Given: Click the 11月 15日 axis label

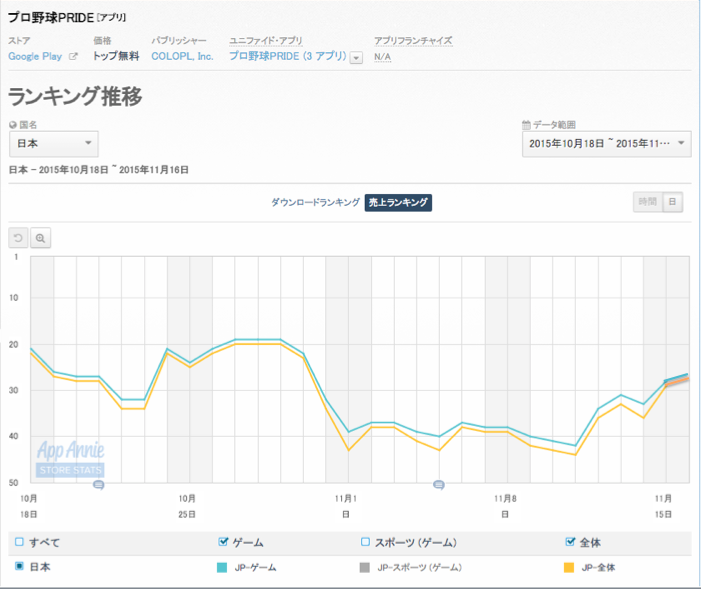Looking at the screenshot, I should click(x=663, y=506).
